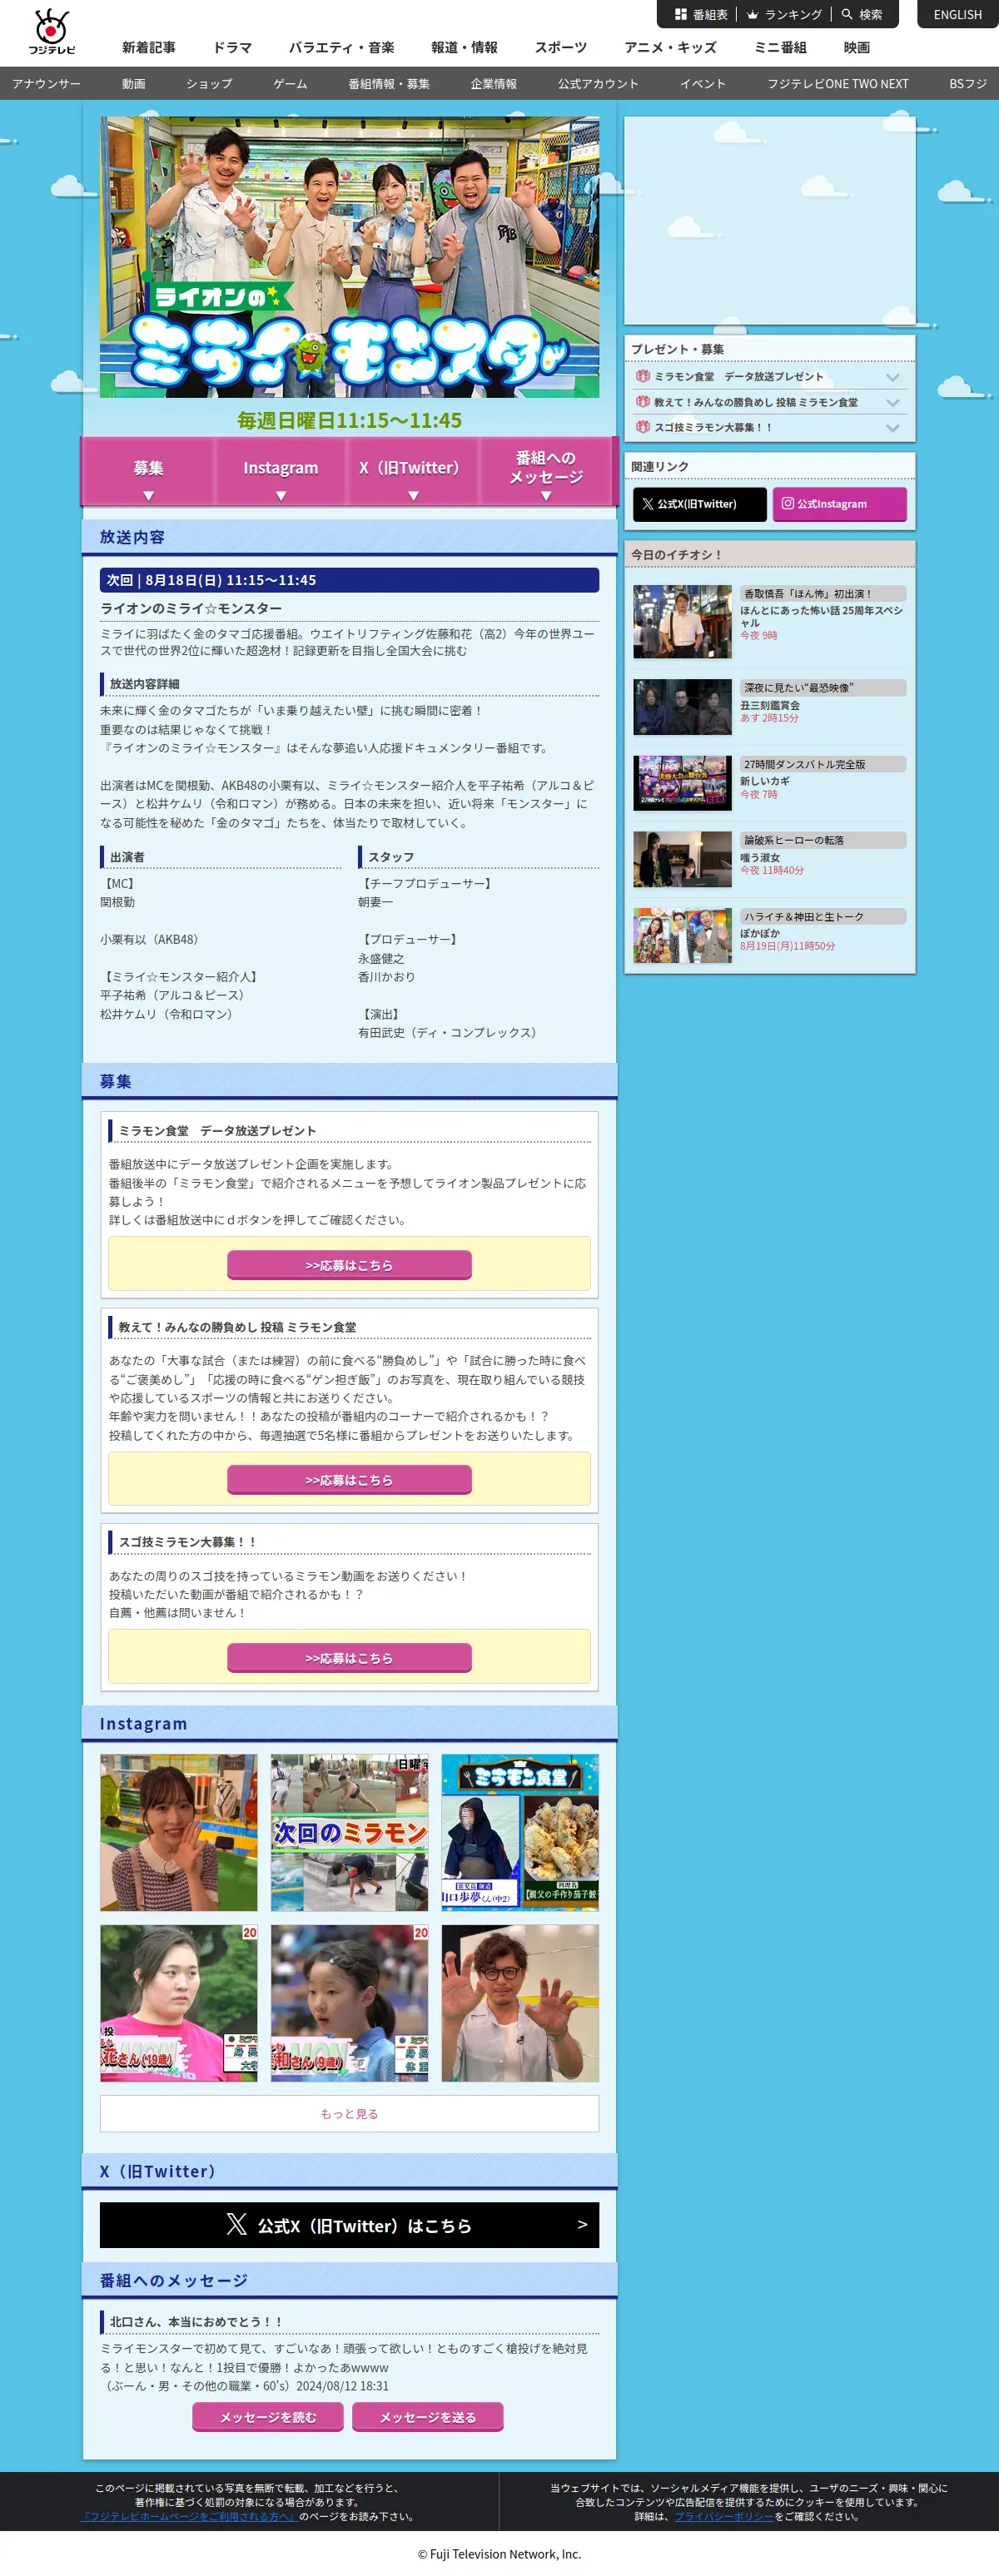Click Instagram logo in the pink 公式Instagram sidebar button
This screenshot has width=999, height=2576.
(788, 503)
